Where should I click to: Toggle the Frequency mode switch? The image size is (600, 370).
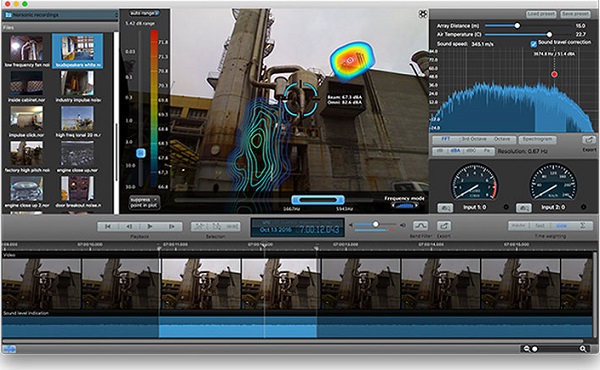click(x=405, y=206)
